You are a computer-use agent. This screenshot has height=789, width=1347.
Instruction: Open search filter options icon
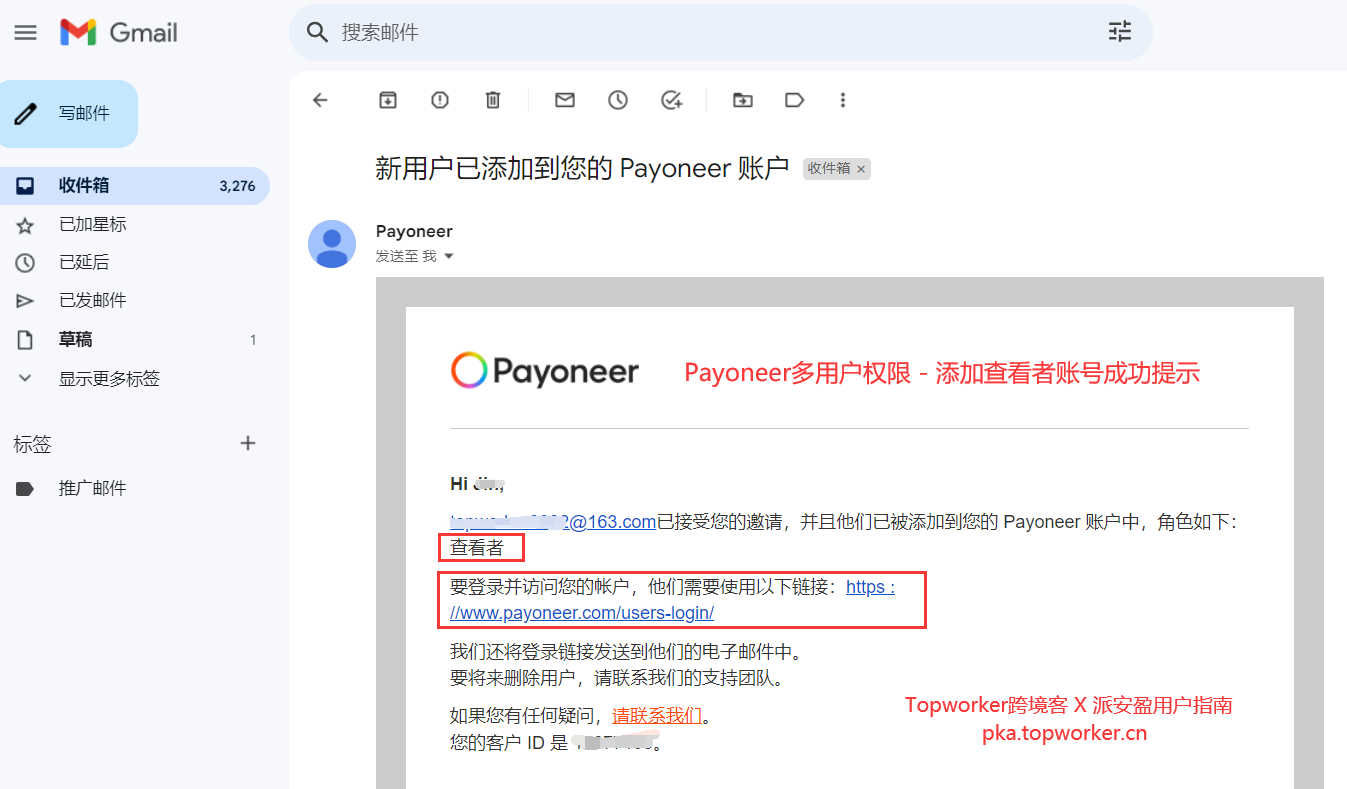(1120, 32)
